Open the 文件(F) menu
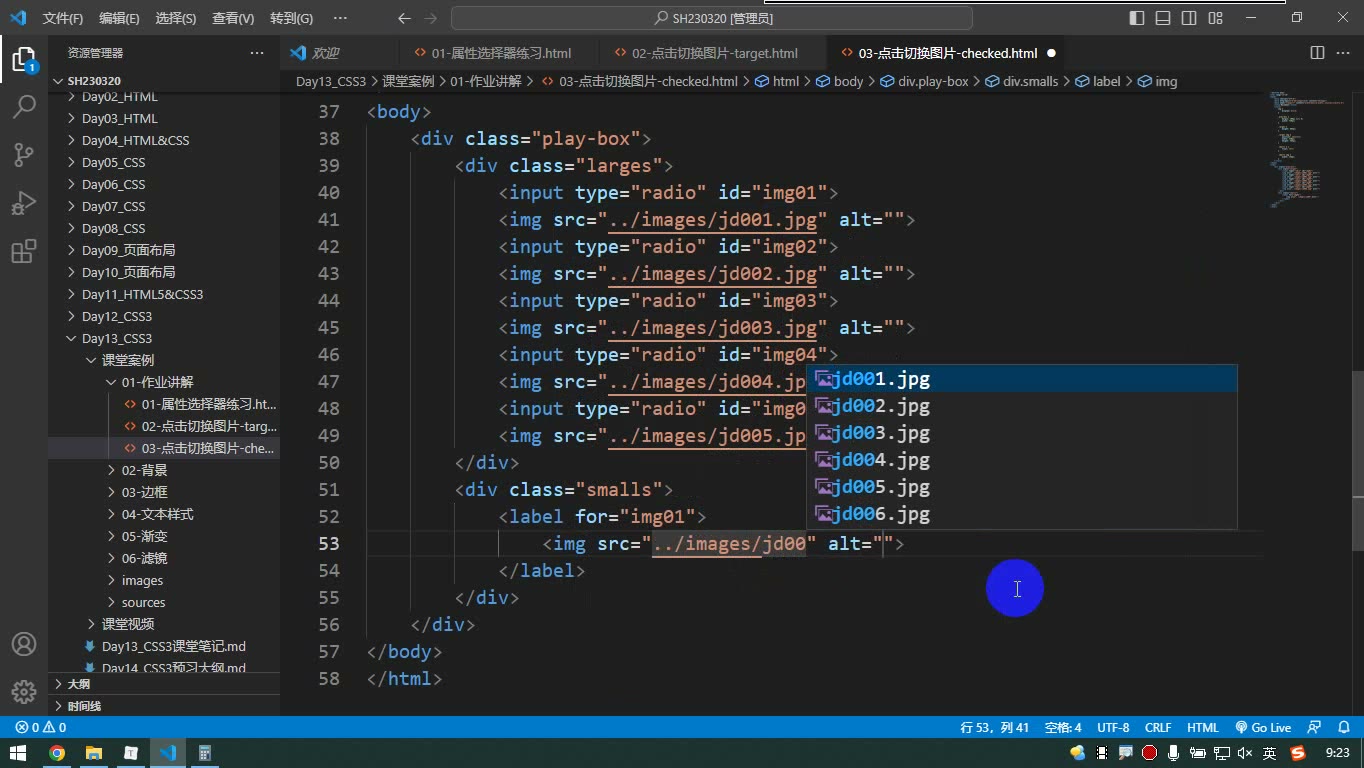Viewport: 1364px width, 768px height. [x=63, y=18]
